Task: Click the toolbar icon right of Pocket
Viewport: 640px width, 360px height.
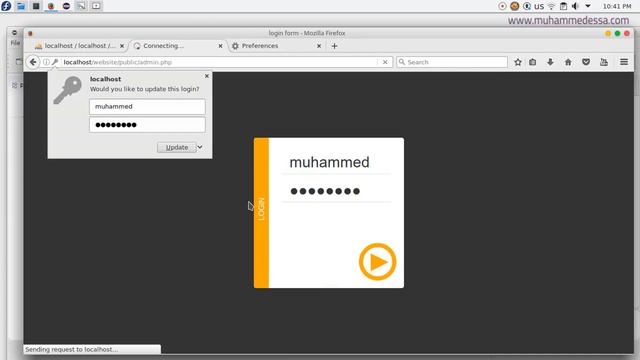Action: (x=604, y=62)
